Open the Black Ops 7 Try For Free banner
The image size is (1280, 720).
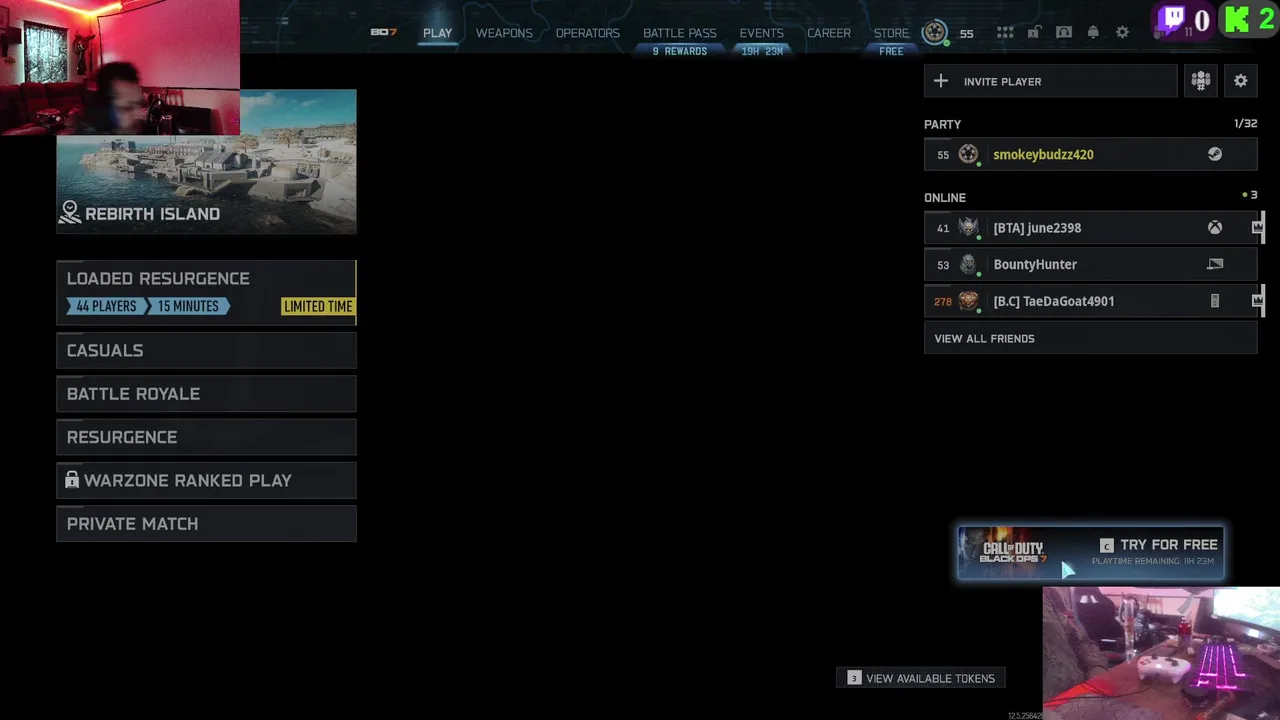point(1091,553)
